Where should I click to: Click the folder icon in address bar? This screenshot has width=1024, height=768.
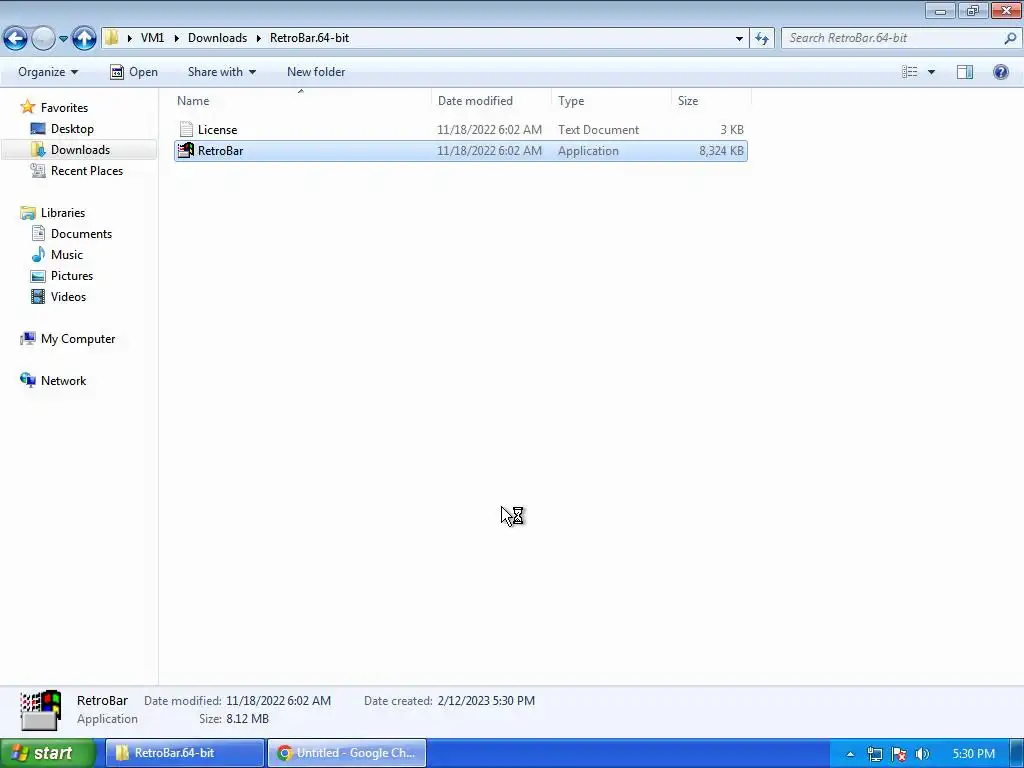112,38
